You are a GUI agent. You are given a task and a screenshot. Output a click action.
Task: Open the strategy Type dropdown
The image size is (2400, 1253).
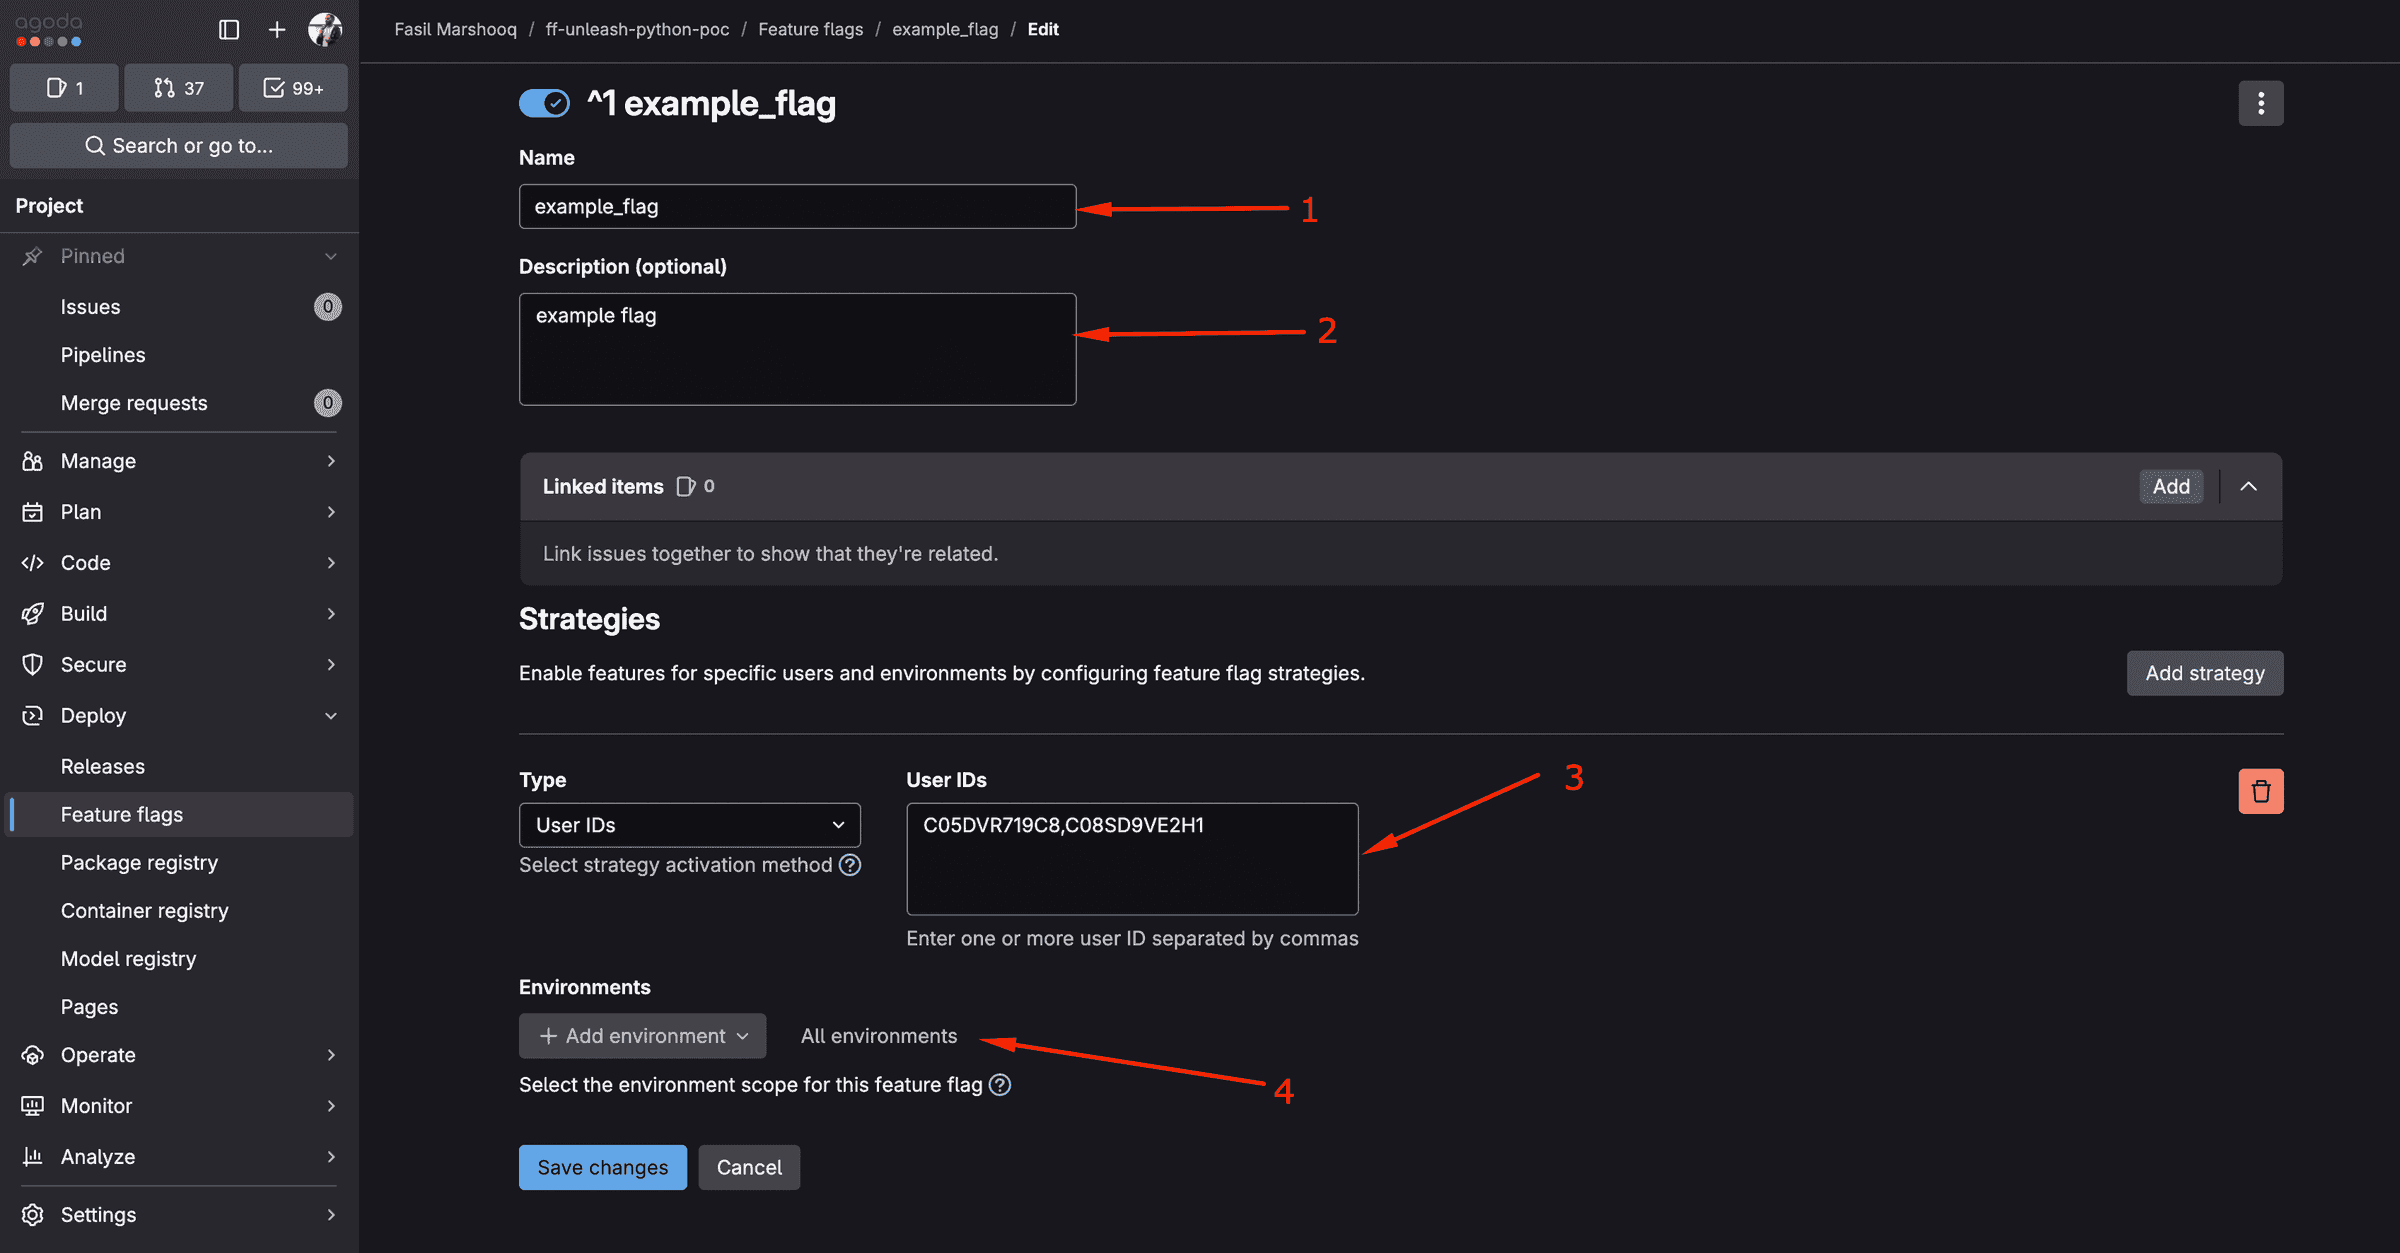690,825
